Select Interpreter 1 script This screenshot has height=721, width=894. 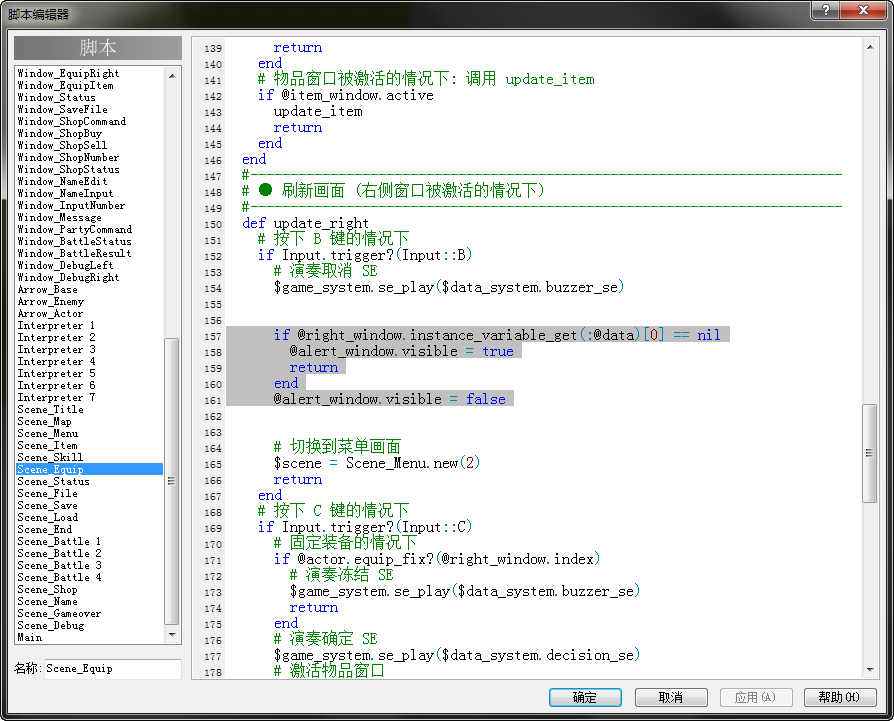(56, 325)
